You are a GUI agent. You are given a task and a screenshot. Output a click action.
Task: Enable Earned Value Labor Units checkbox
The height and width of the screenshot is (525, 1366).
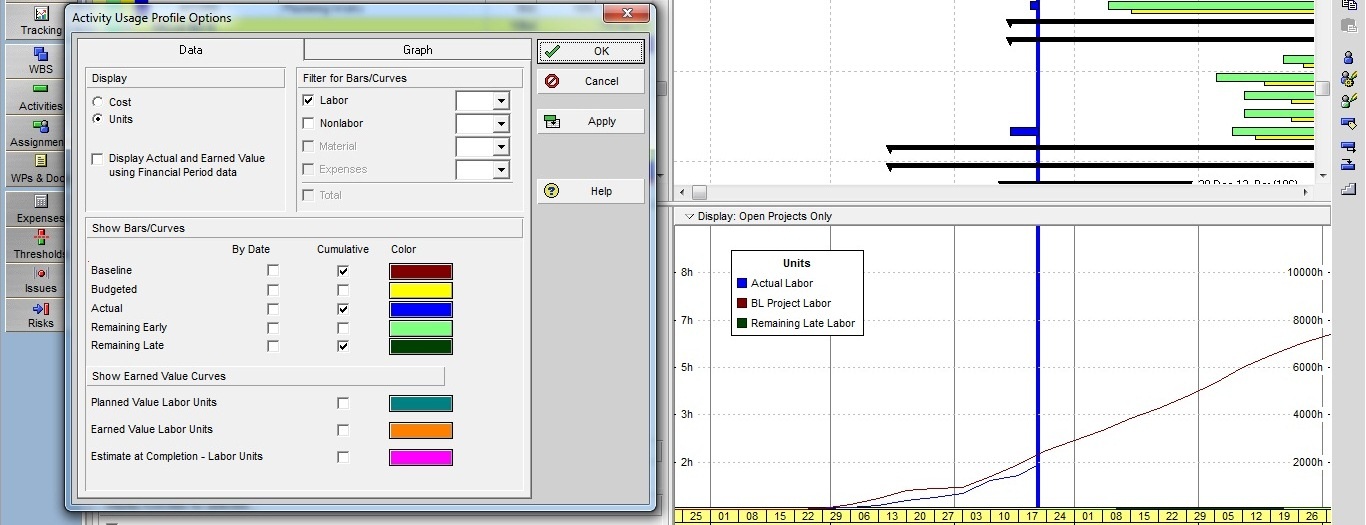point(343,430)
